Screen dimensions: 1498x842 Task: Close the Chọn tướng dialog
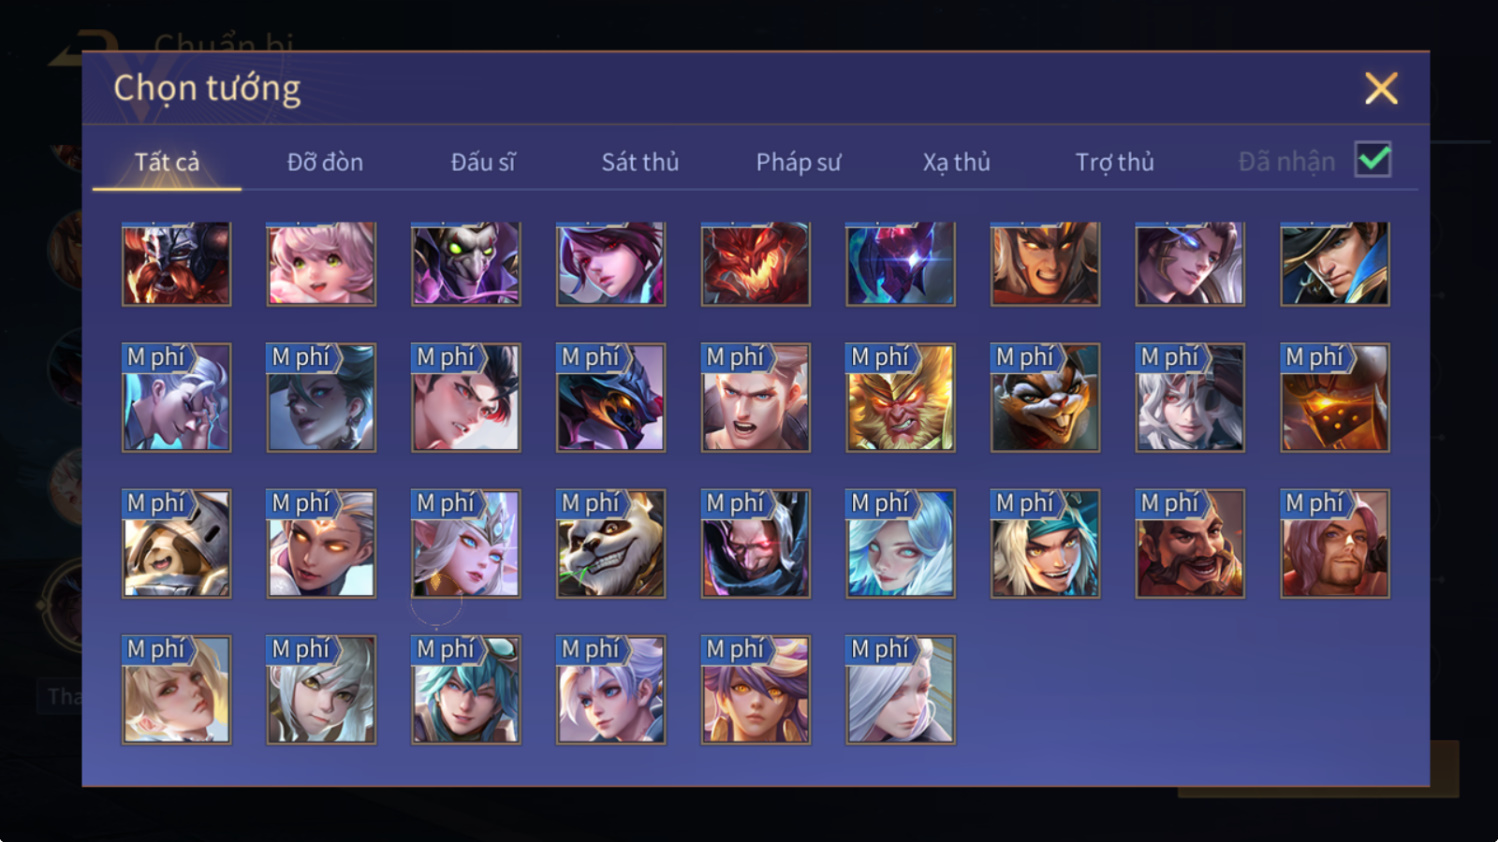(x=1381, y=89)
